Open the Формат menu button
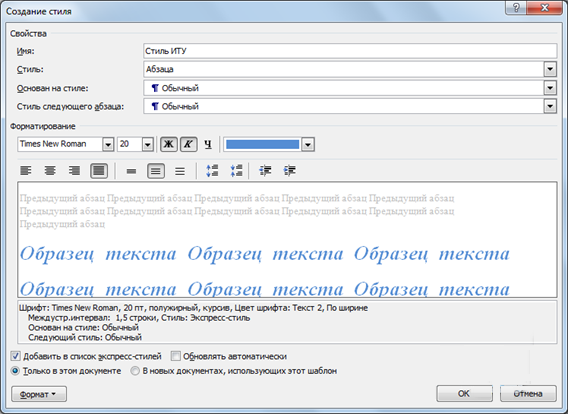The width and height of the screenshot is (571, 416). 39,395
